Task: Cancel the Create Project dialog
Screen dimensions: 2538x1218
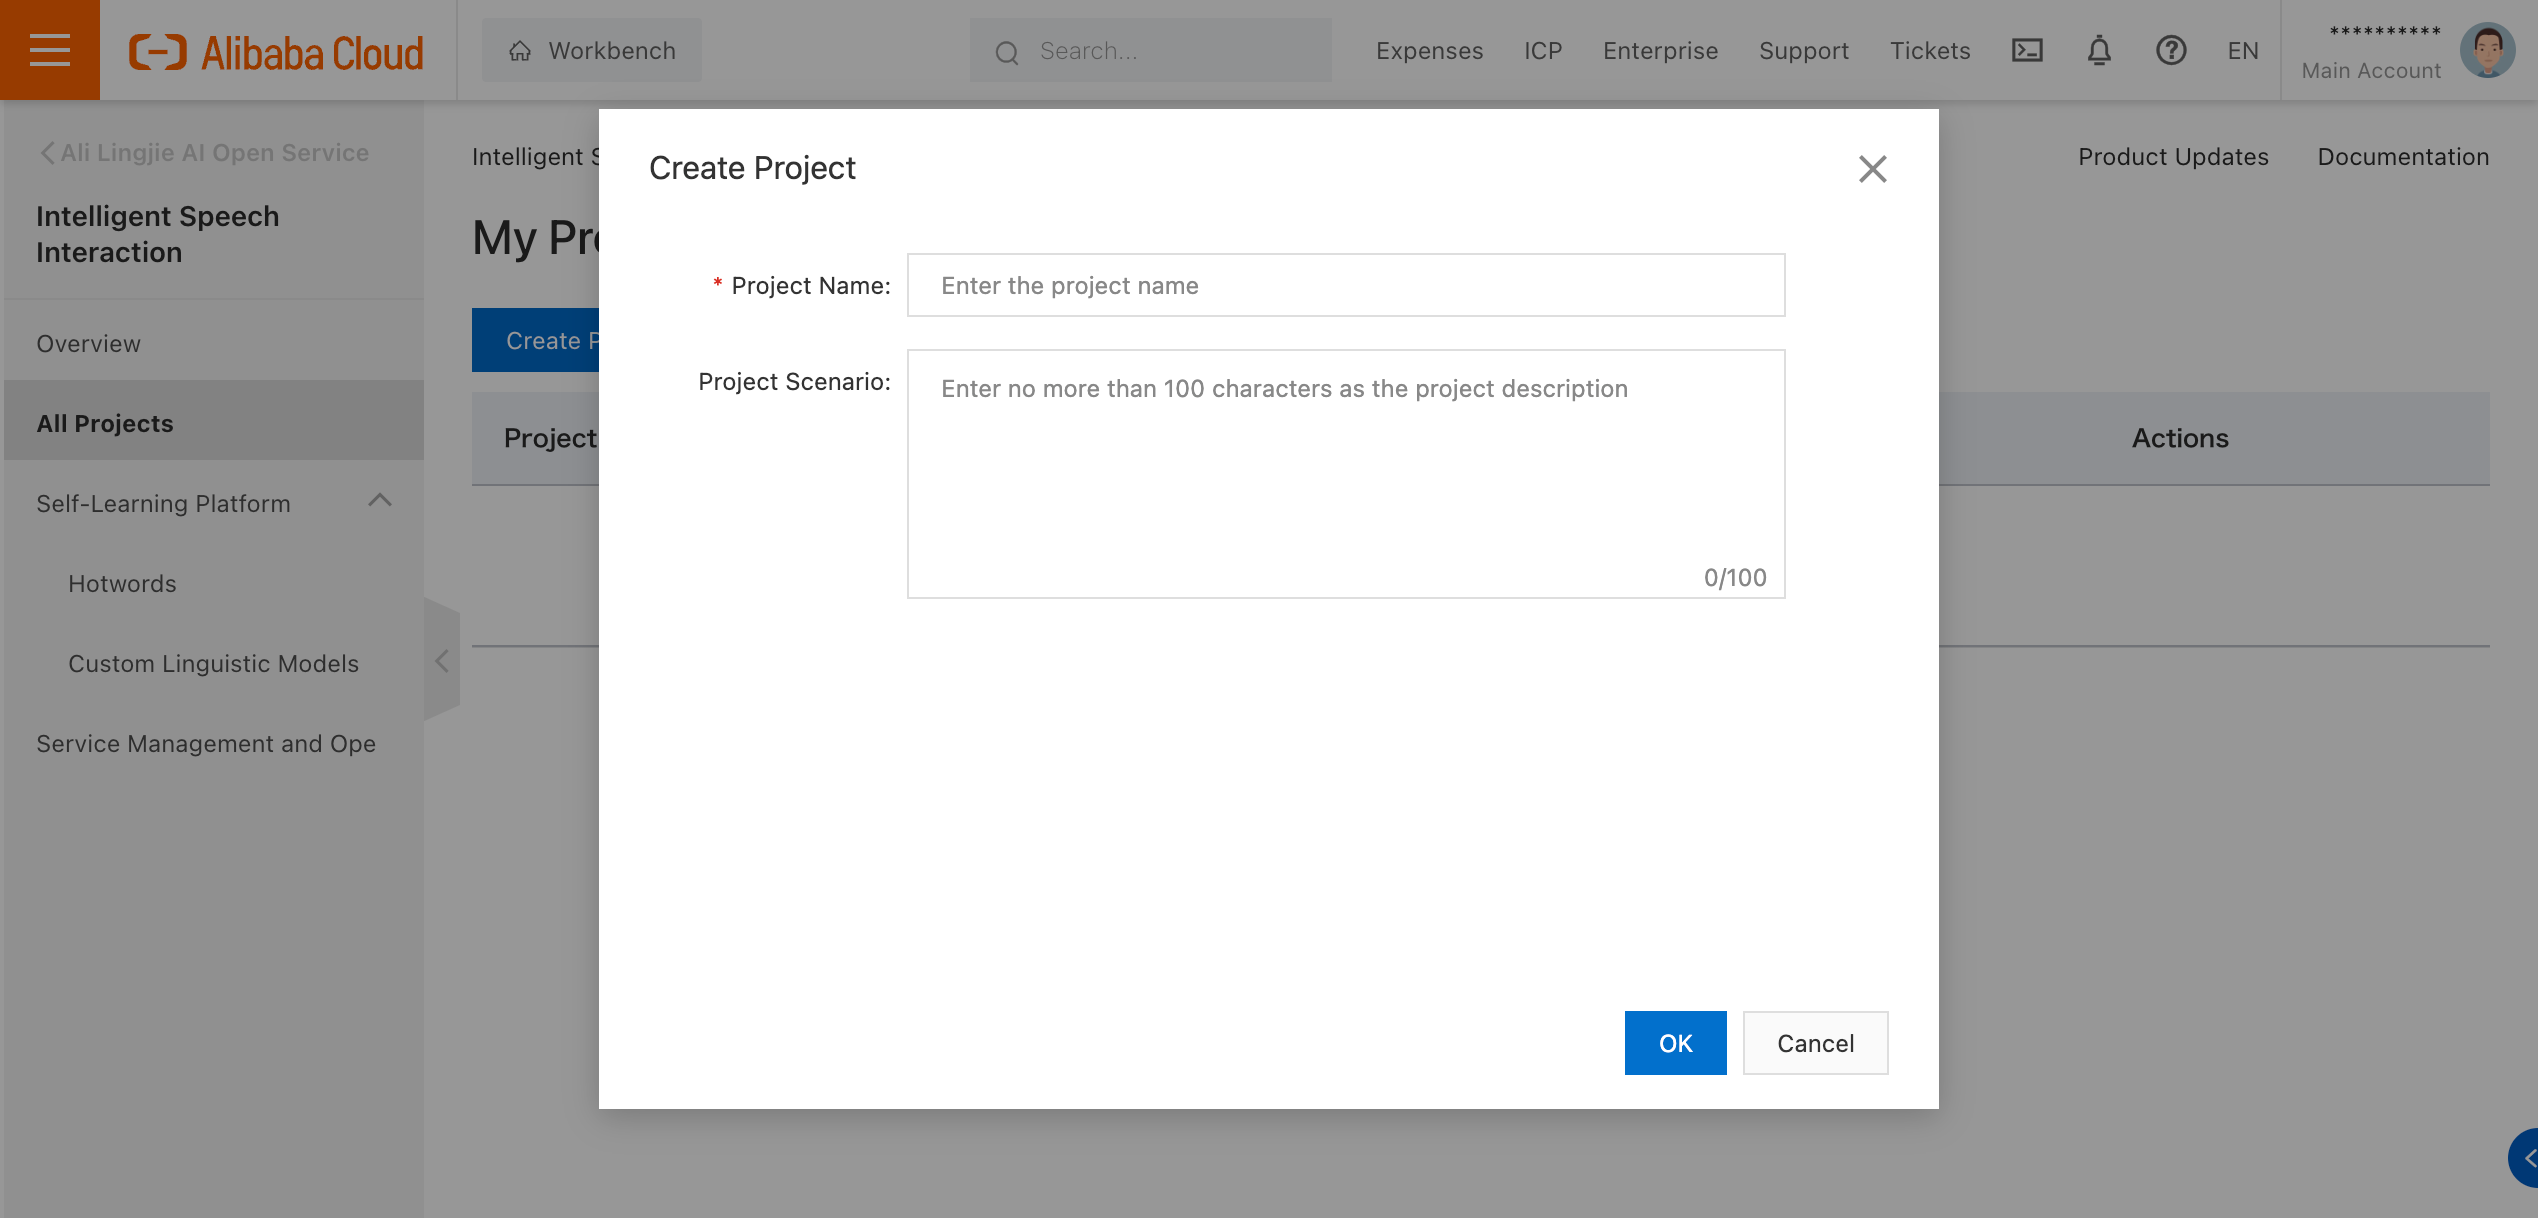Action: (1815, 1043)
